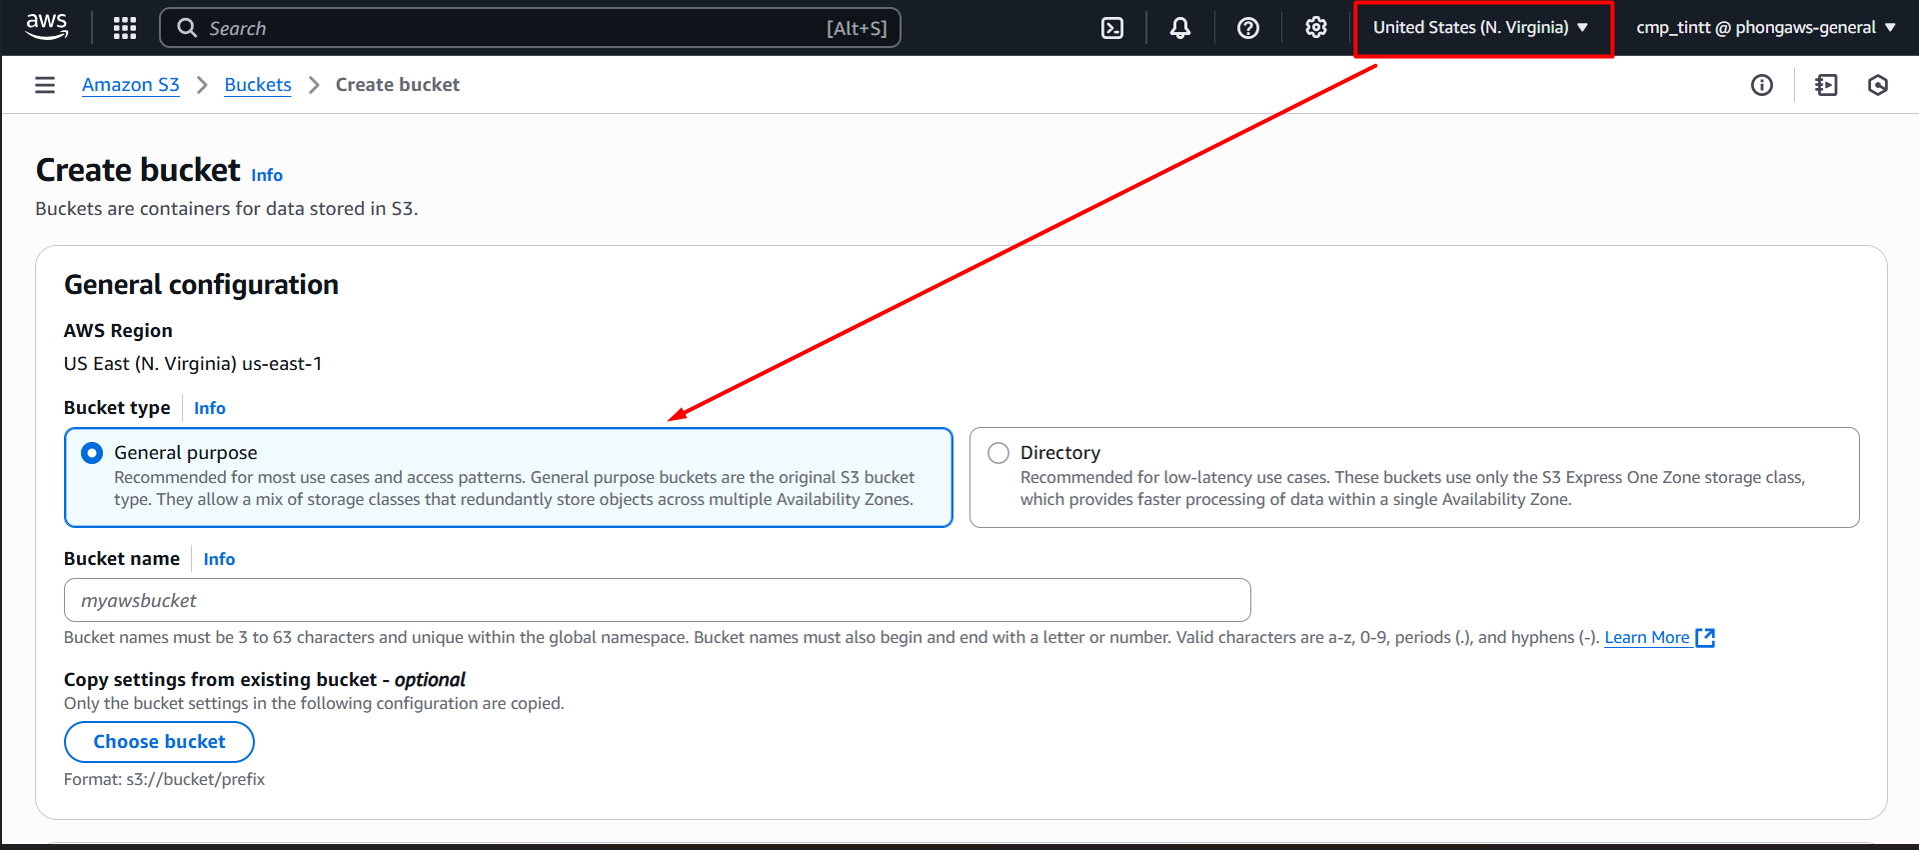Open Info link next to Bucket type
Viewport: 1919px width, 850px height.
coord(210,408)
